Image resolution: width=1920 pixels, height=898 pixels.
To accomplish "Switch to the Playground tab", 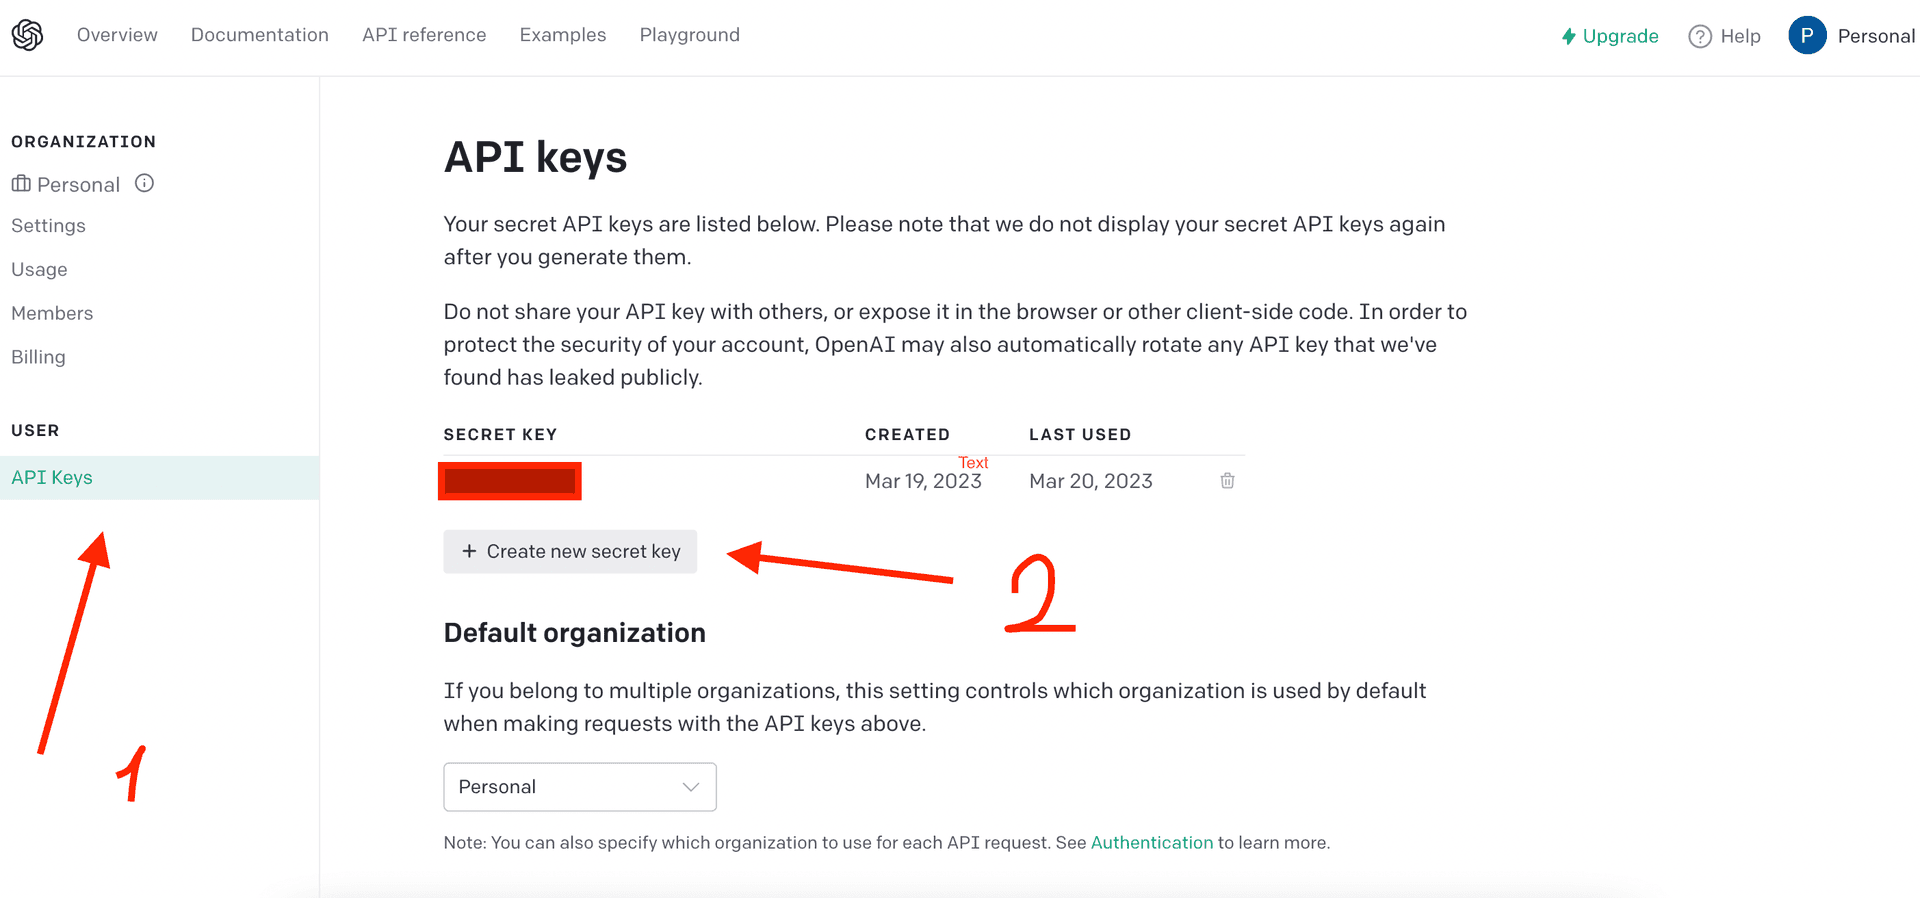I will point(689,35).
